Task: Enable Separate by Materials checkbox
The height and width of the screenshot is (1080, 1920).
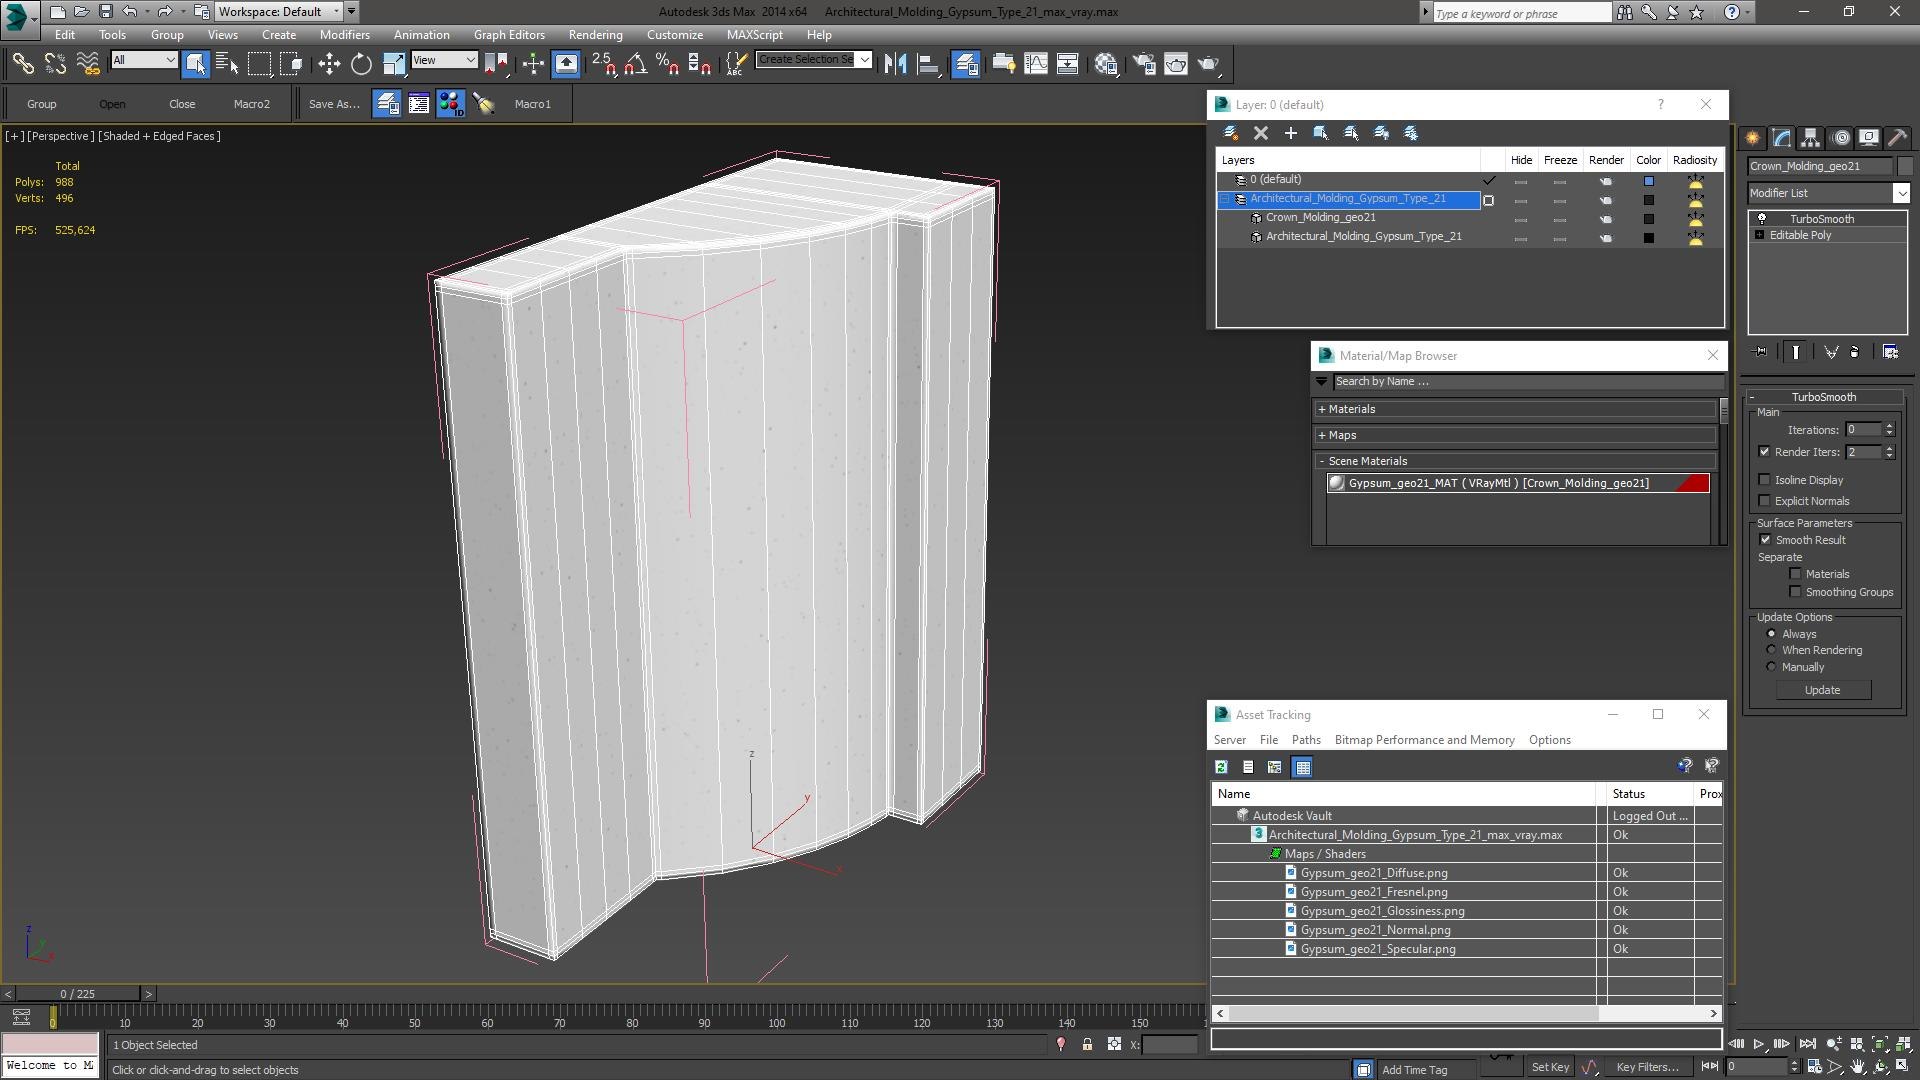Action: point(1796,574)
